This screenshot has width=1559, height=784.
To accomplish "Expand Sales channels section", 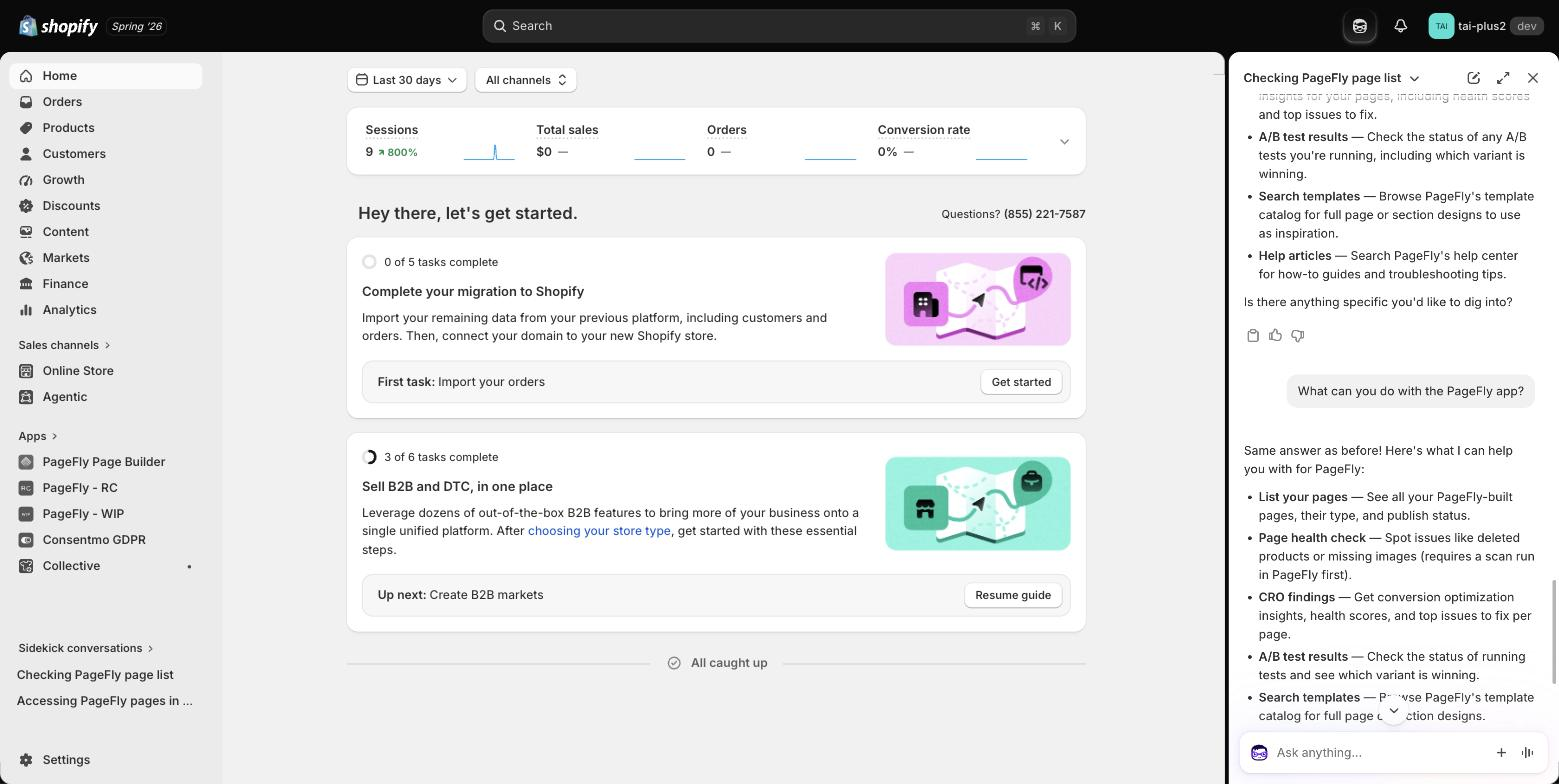I will pos(64,345).
